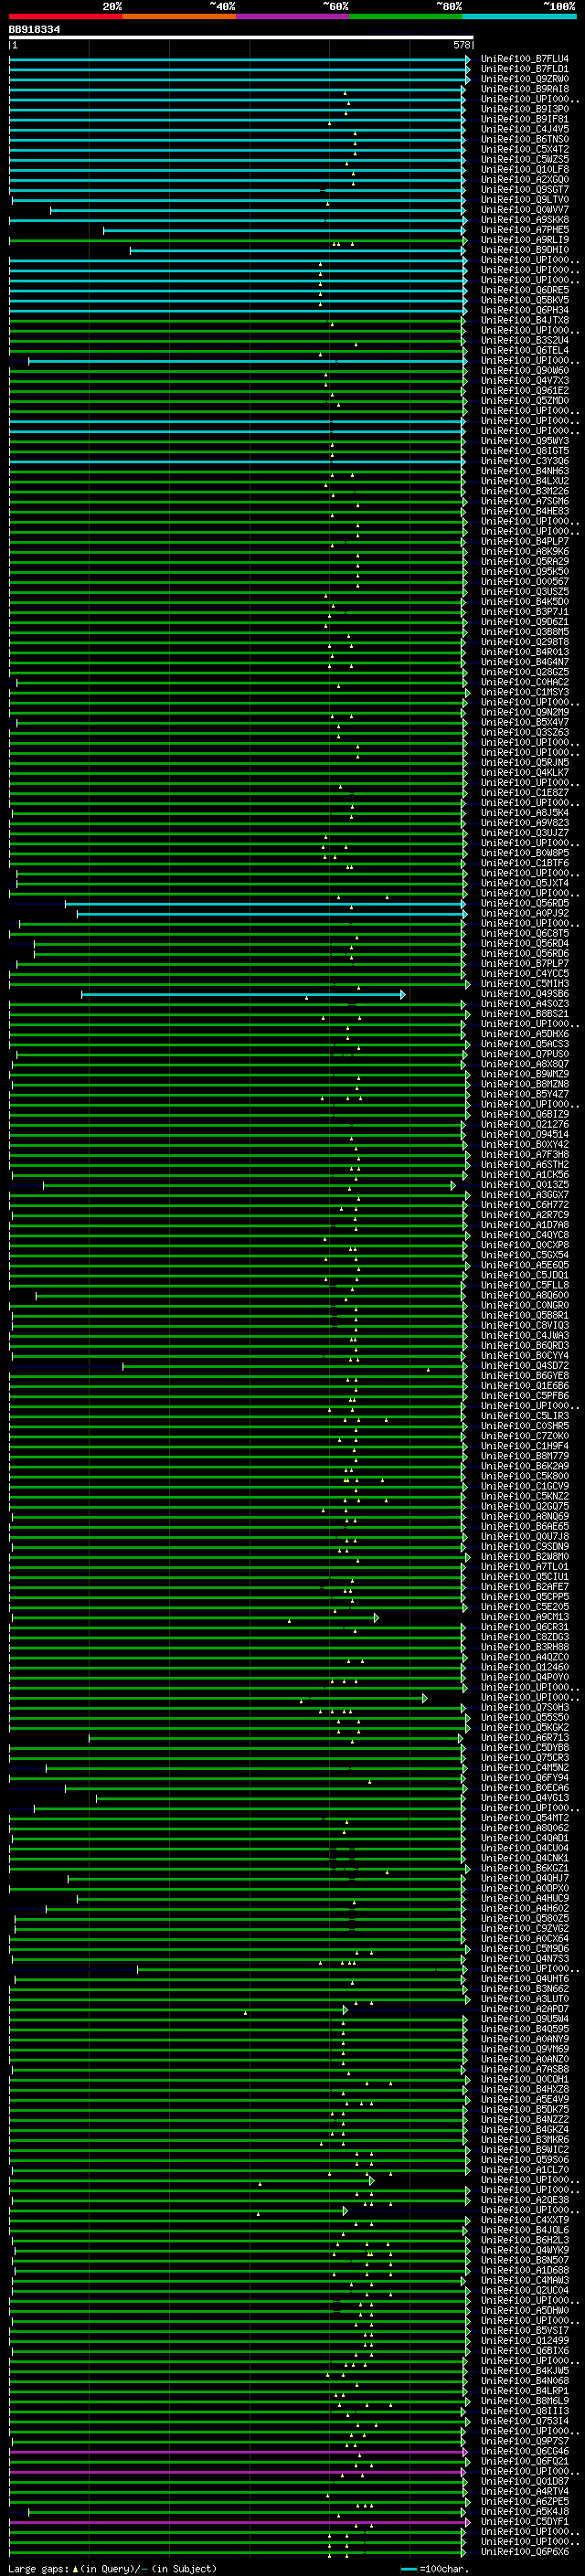585x2576 pixels.
Task: Click the white query sequence bar
Action: (241, 38)
